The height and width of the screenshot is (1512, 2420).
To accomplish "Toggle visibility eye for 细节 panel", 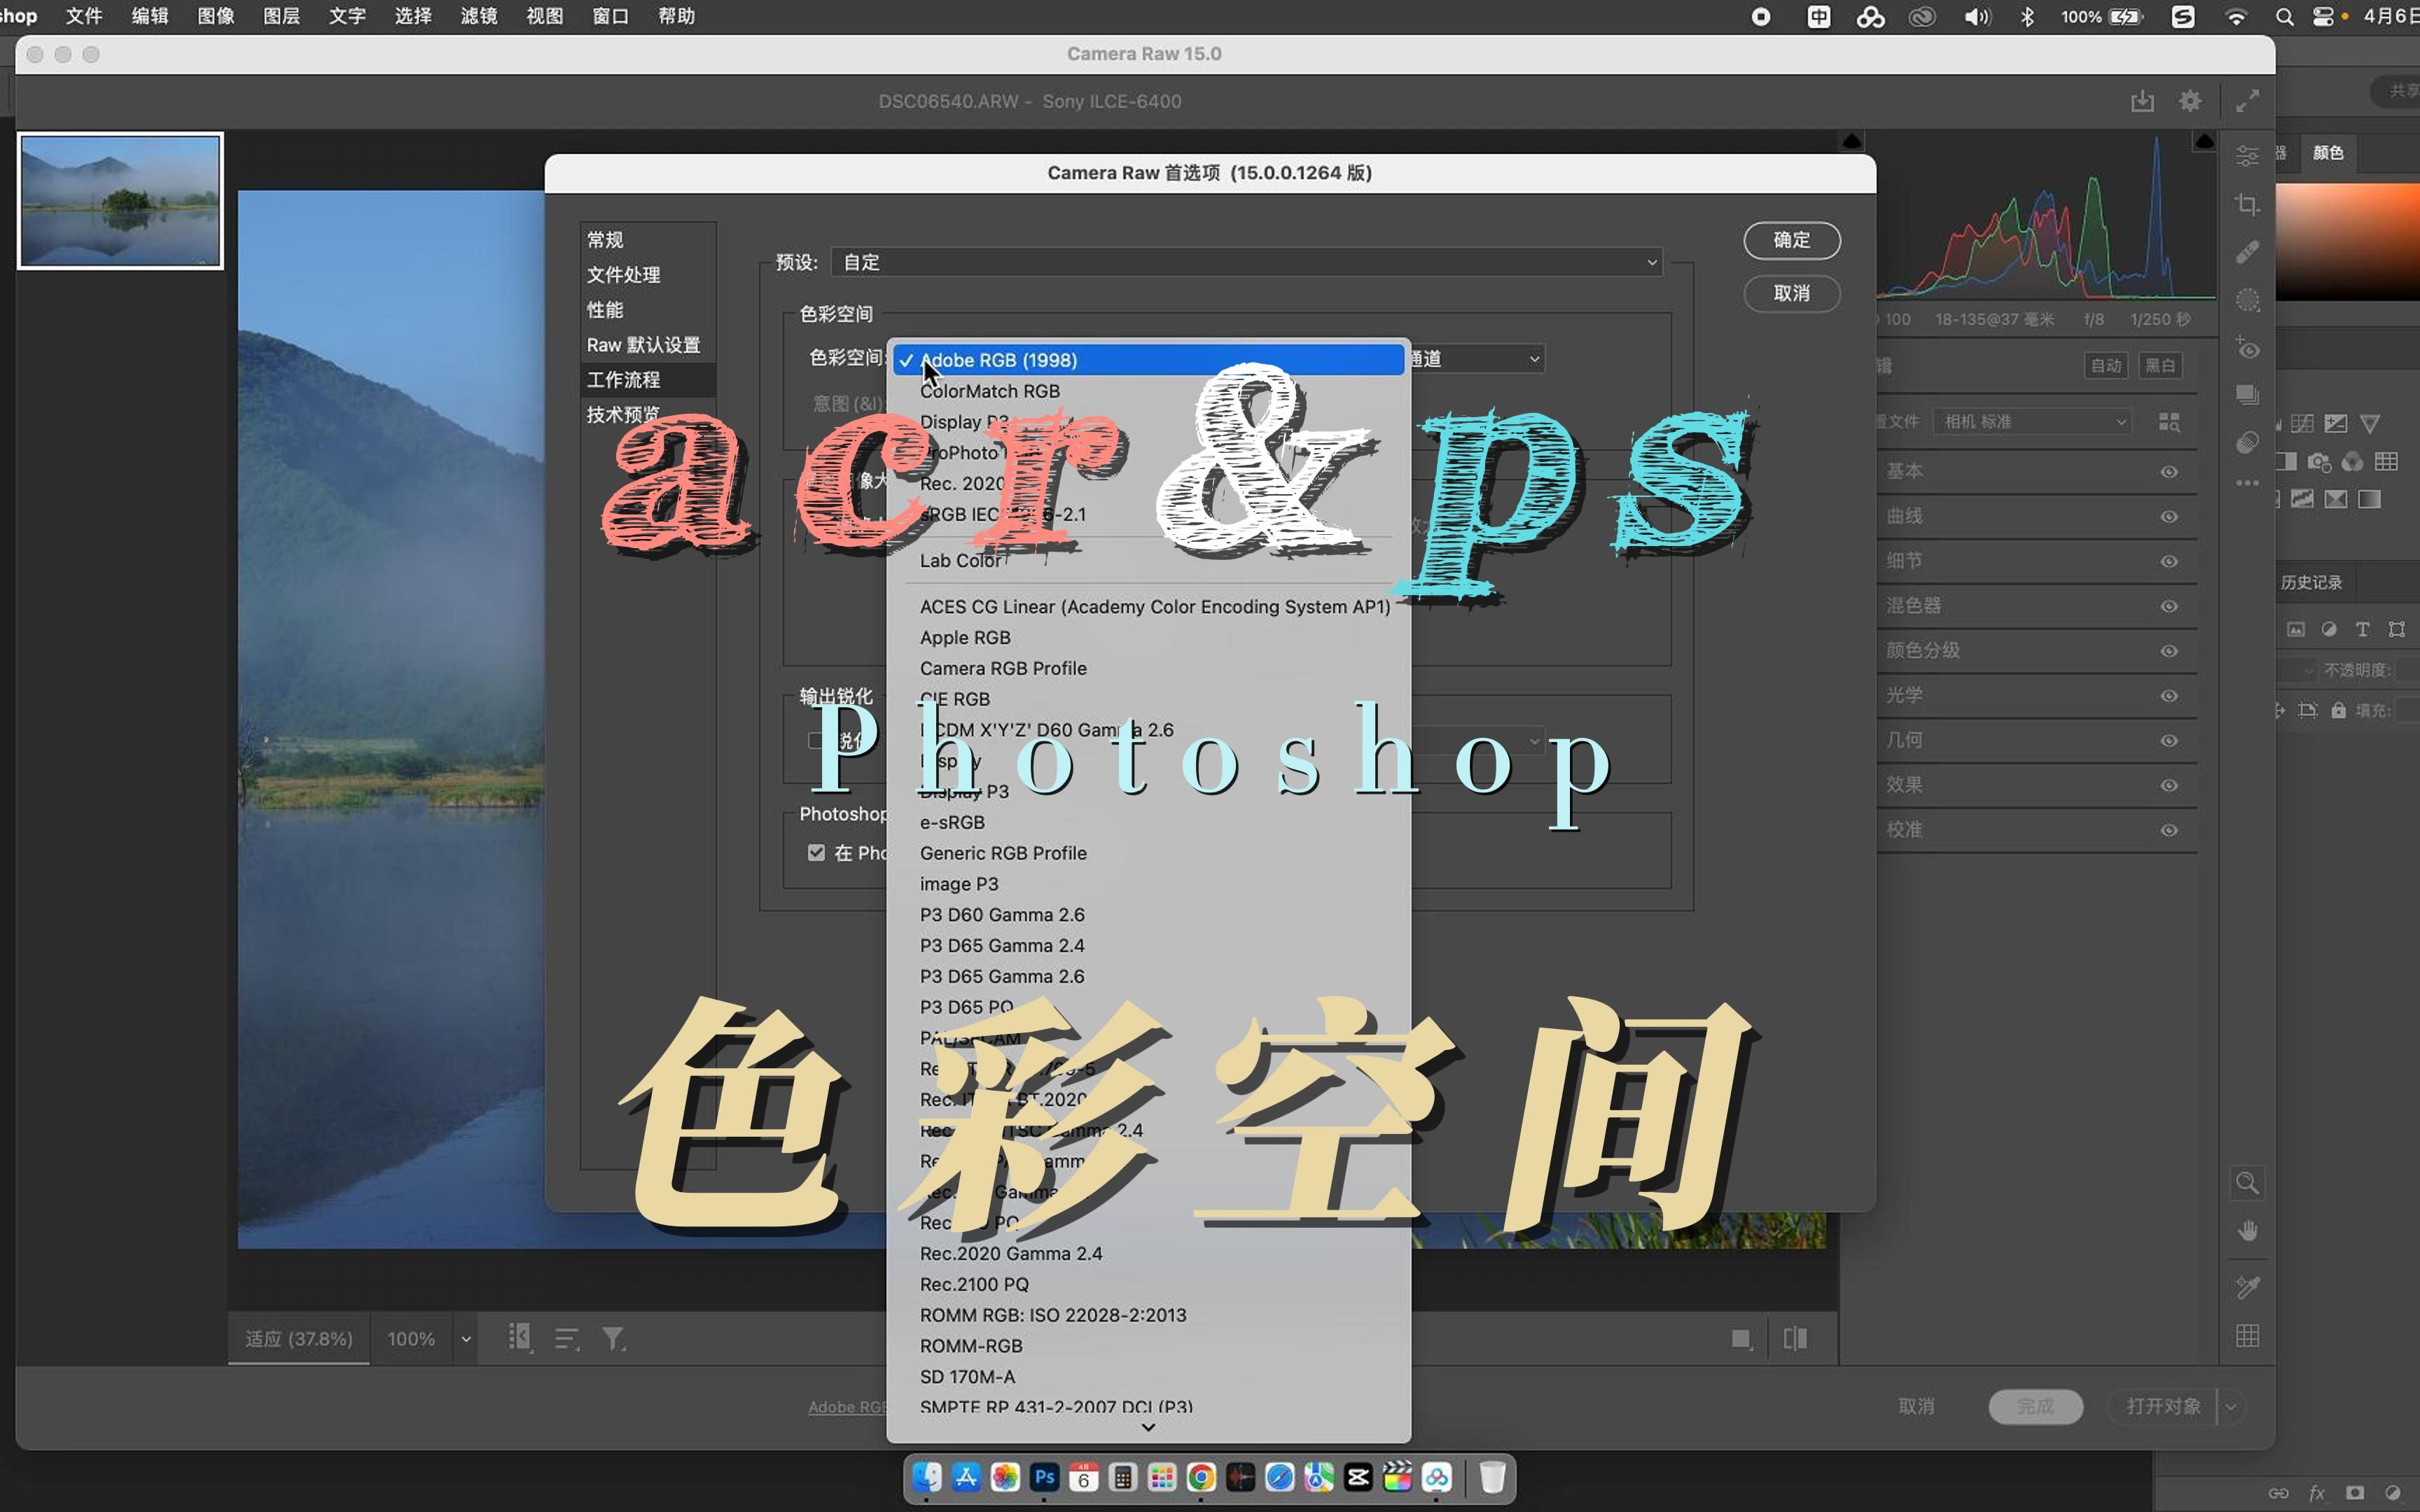I will click(2168, 562).
